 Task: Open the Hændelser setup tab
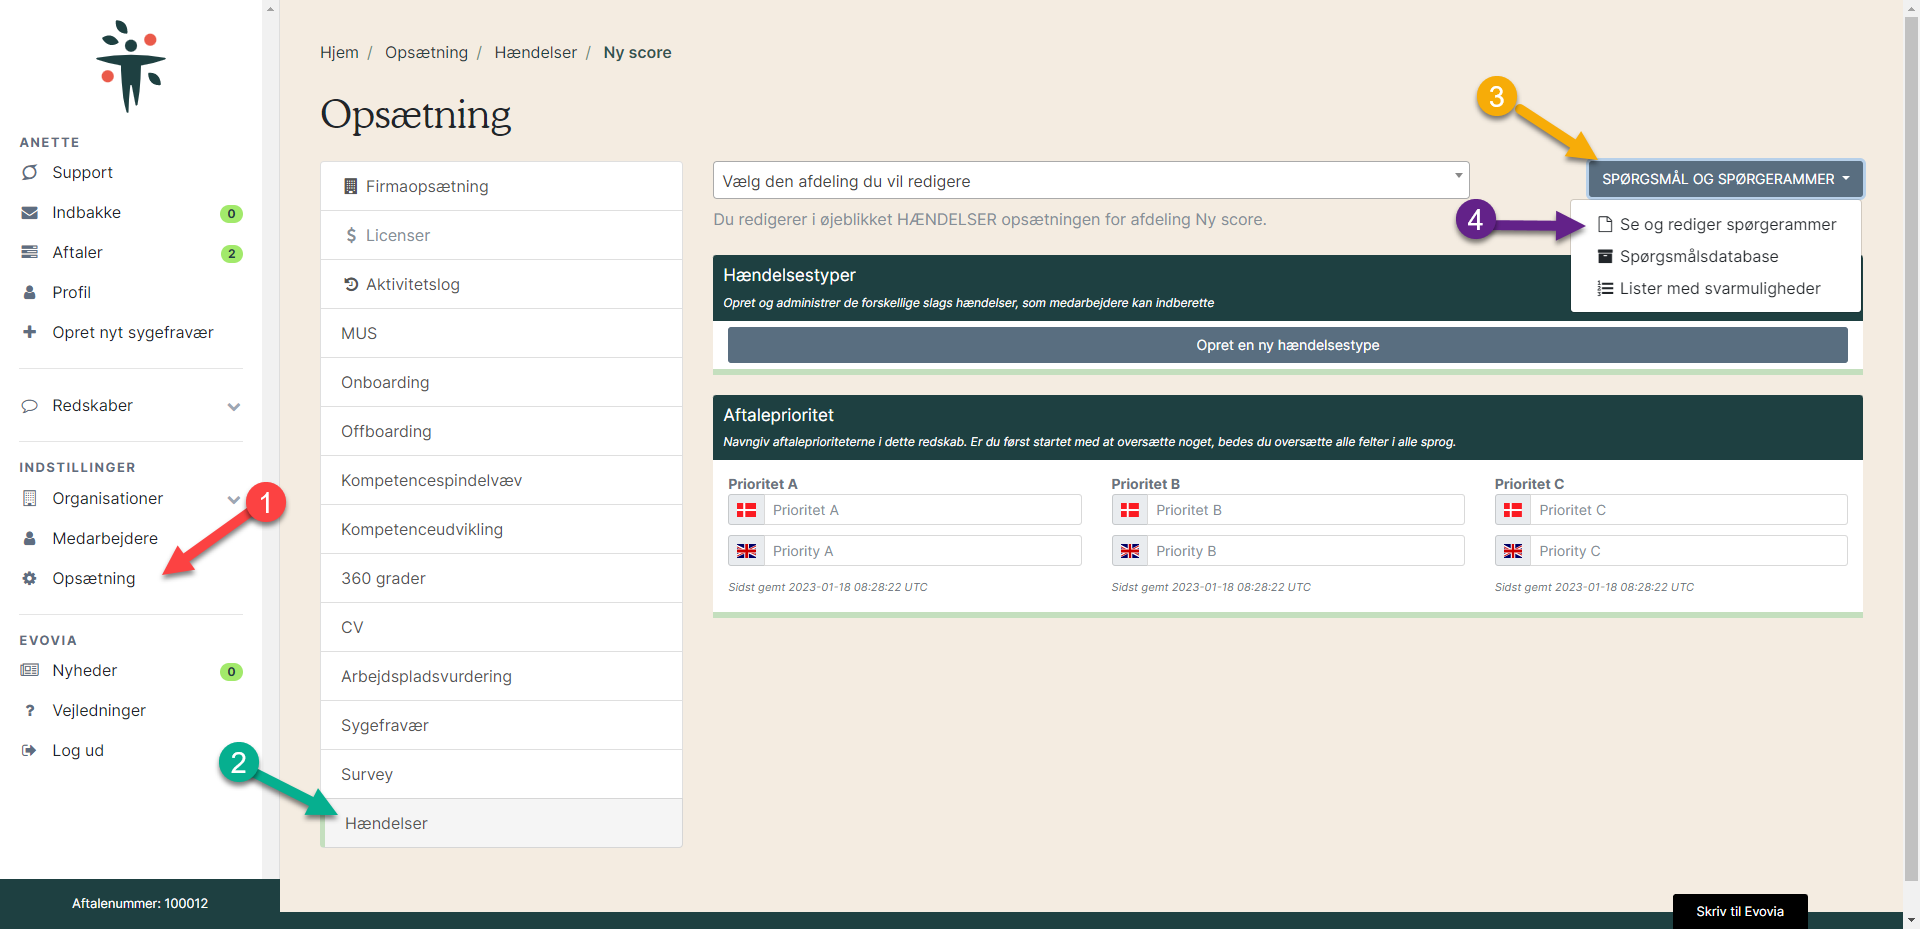[501, 823]
